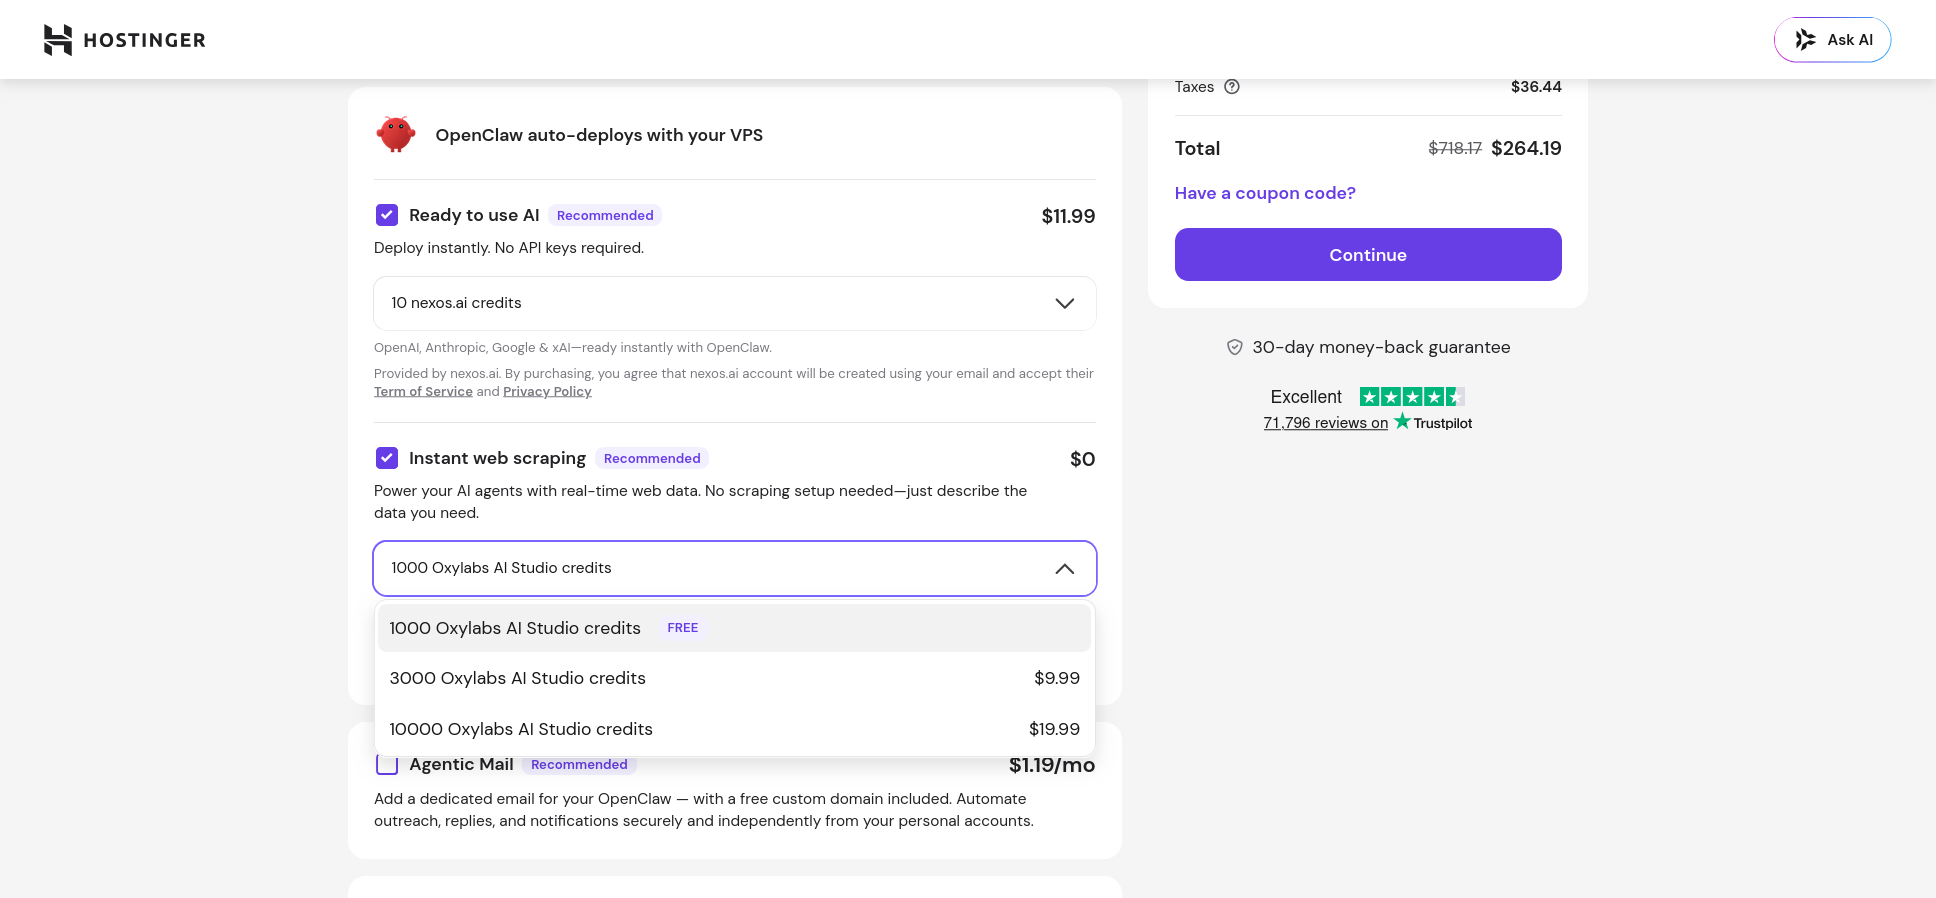Click the OpenClaw red mascot icon
The height and width of the screenshot is (898, 1936).
(x=396, y=134)
